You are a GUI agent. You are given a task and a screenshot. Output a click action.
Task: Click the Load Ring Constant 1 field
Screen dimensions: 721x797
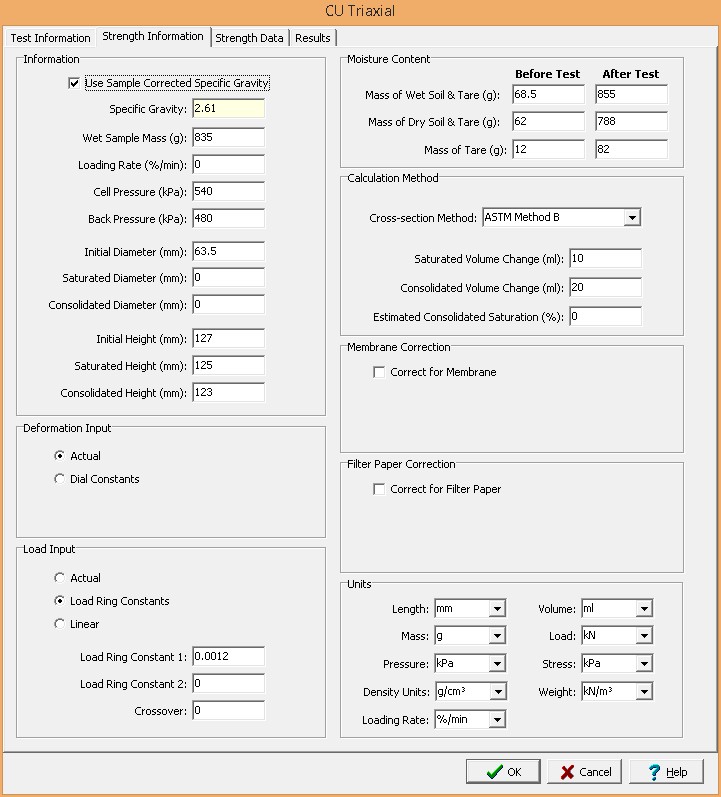click(x=228, y=657)
